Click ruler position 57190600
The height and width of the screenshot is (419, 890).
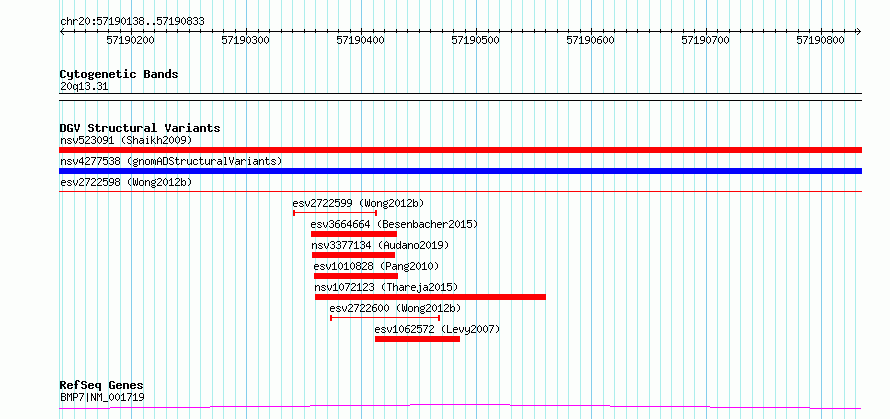point(591,40)
